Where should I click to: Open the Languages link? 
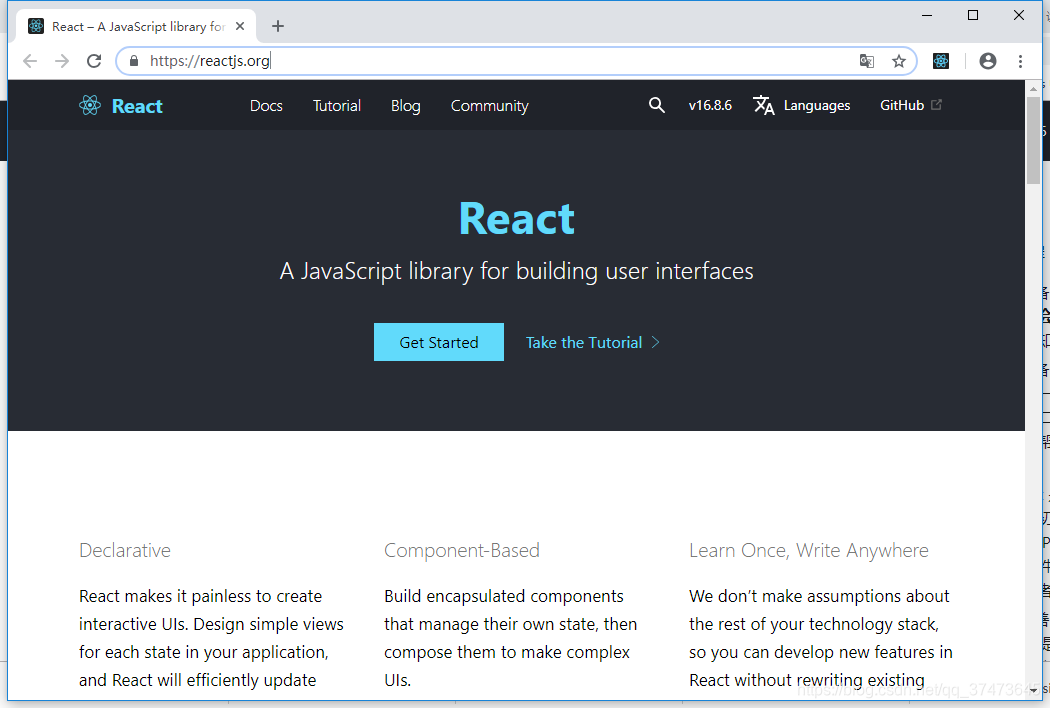[816, 106]
